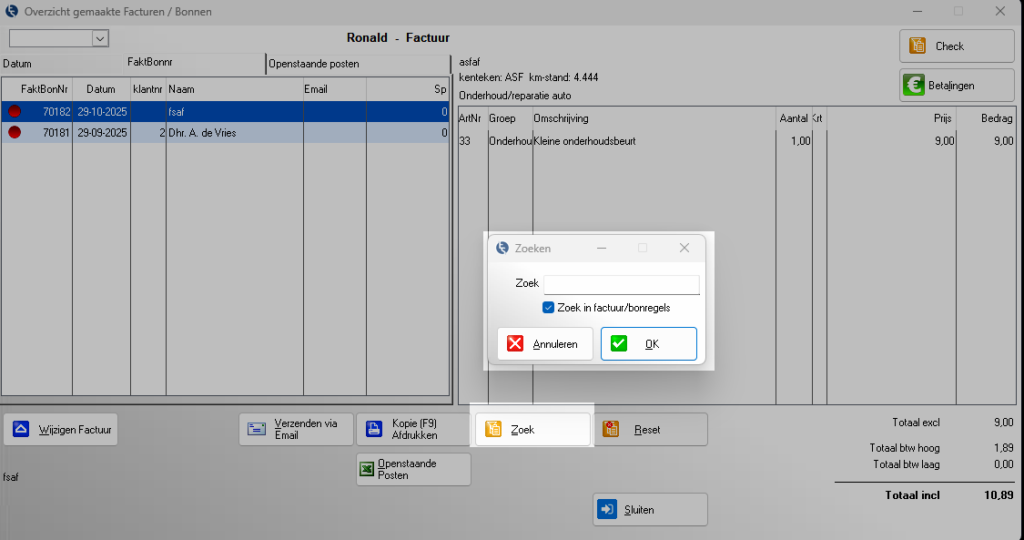Click the Sluiten exit icon button
This screenshot has height=540, width=1024.
pos(608,509)
